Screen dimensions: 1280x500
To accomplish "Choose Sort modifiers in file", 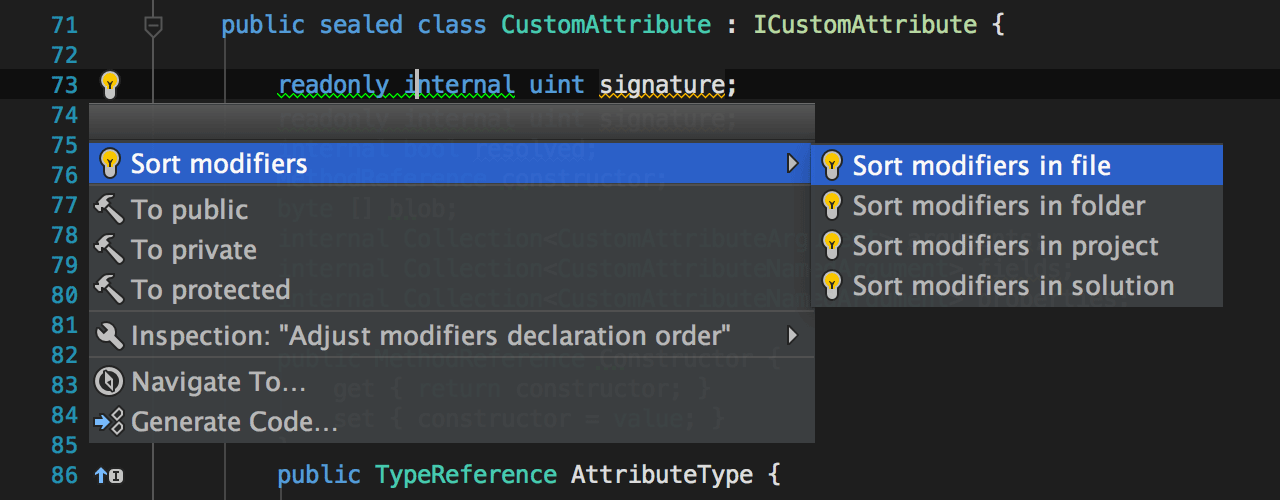I will 1017,165.
